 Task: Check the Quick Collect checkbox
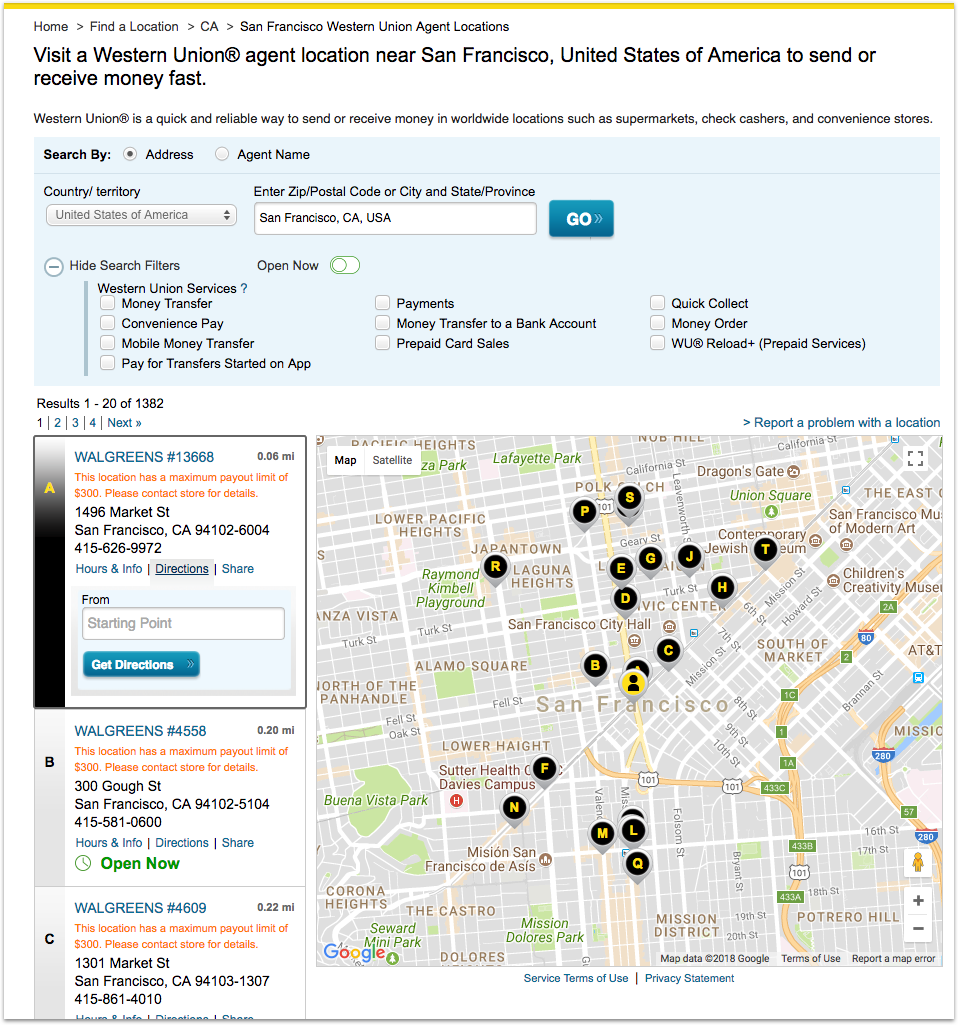(657, 303)
